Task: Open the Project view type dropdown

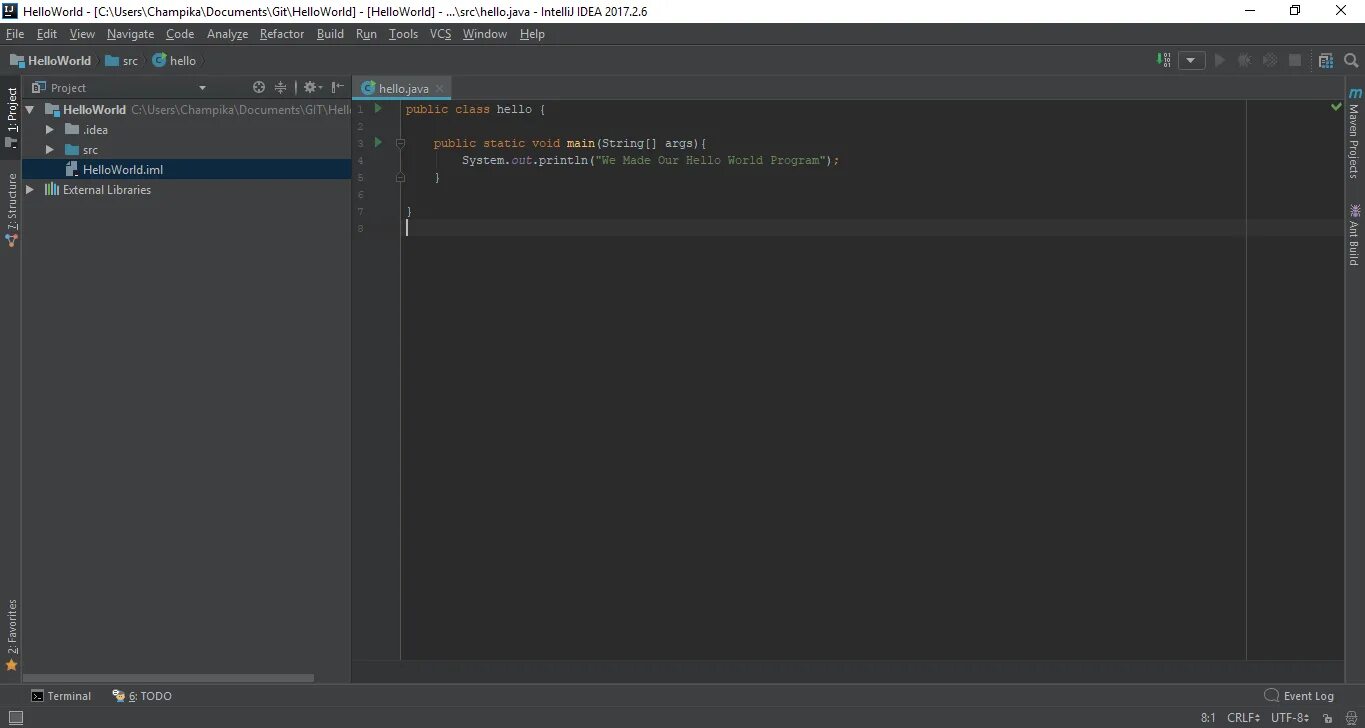Action: pos(202,88)
